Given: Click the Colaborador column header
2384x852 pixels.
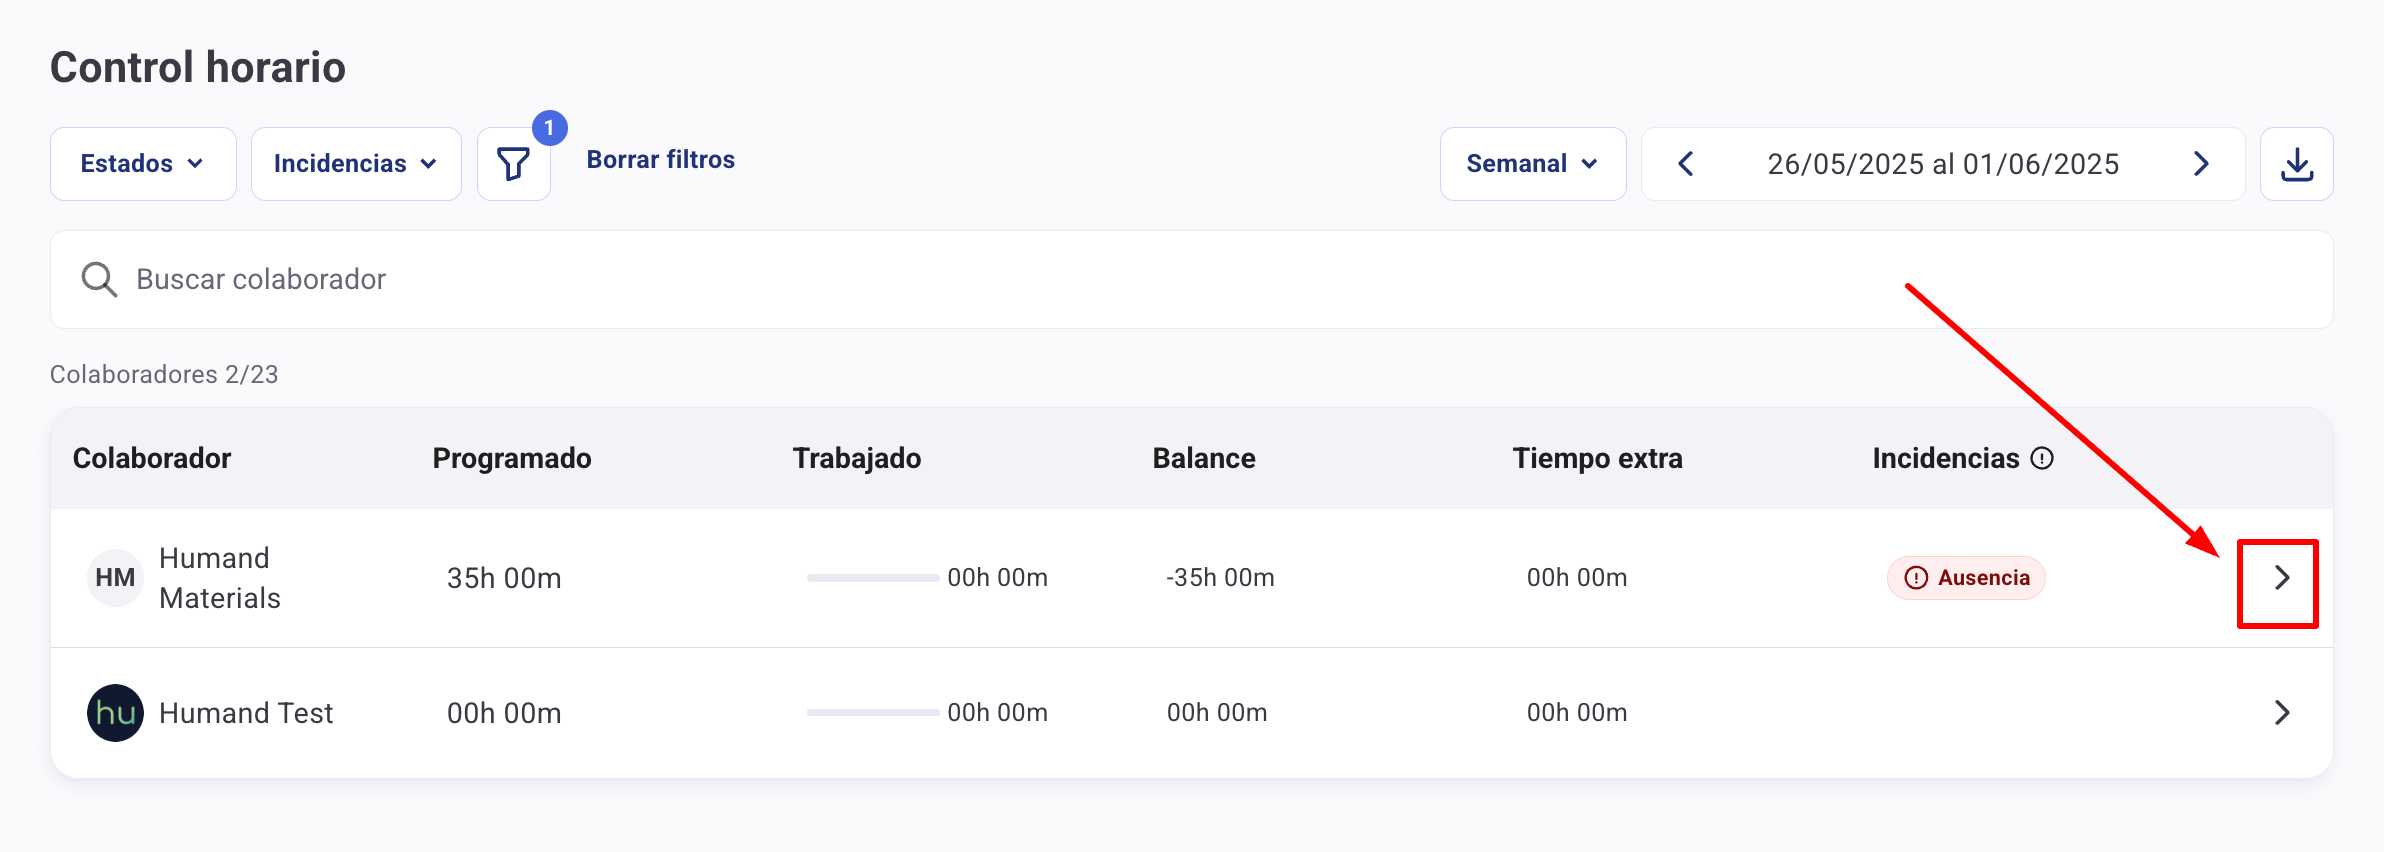Looking at the screenshot, I should 152,458.
